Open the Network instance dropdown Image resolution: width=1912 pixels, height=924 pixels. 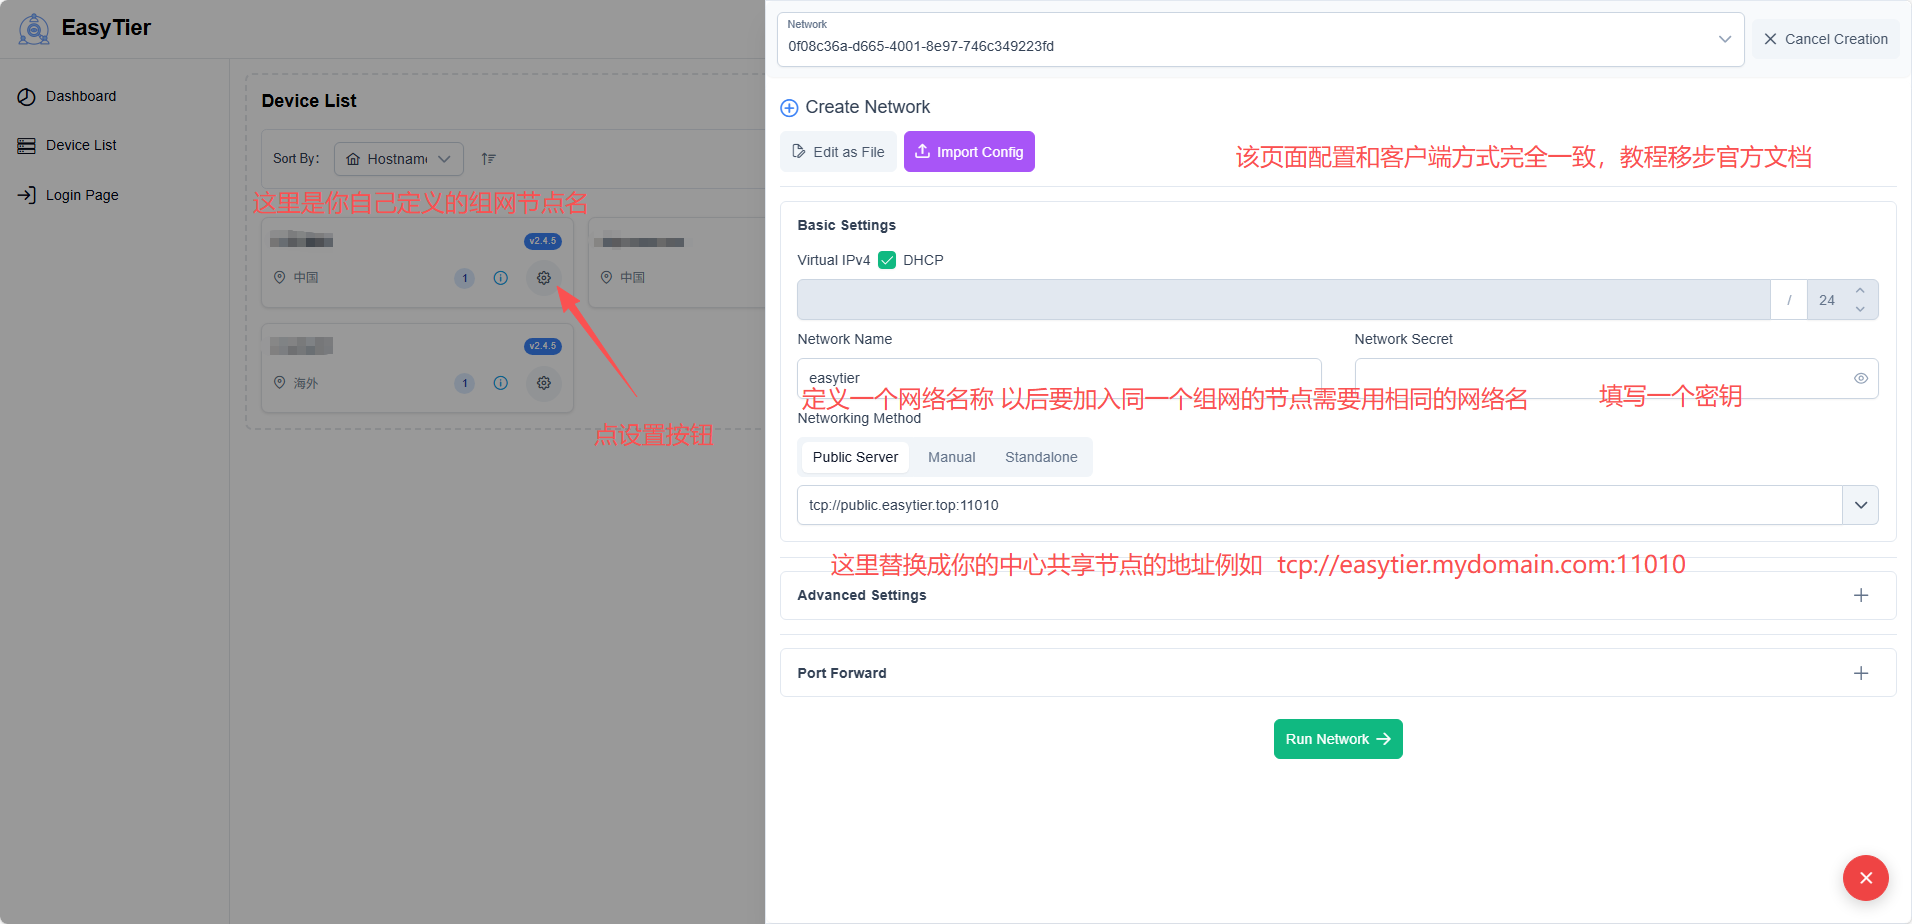click(x=1724, y=40)
